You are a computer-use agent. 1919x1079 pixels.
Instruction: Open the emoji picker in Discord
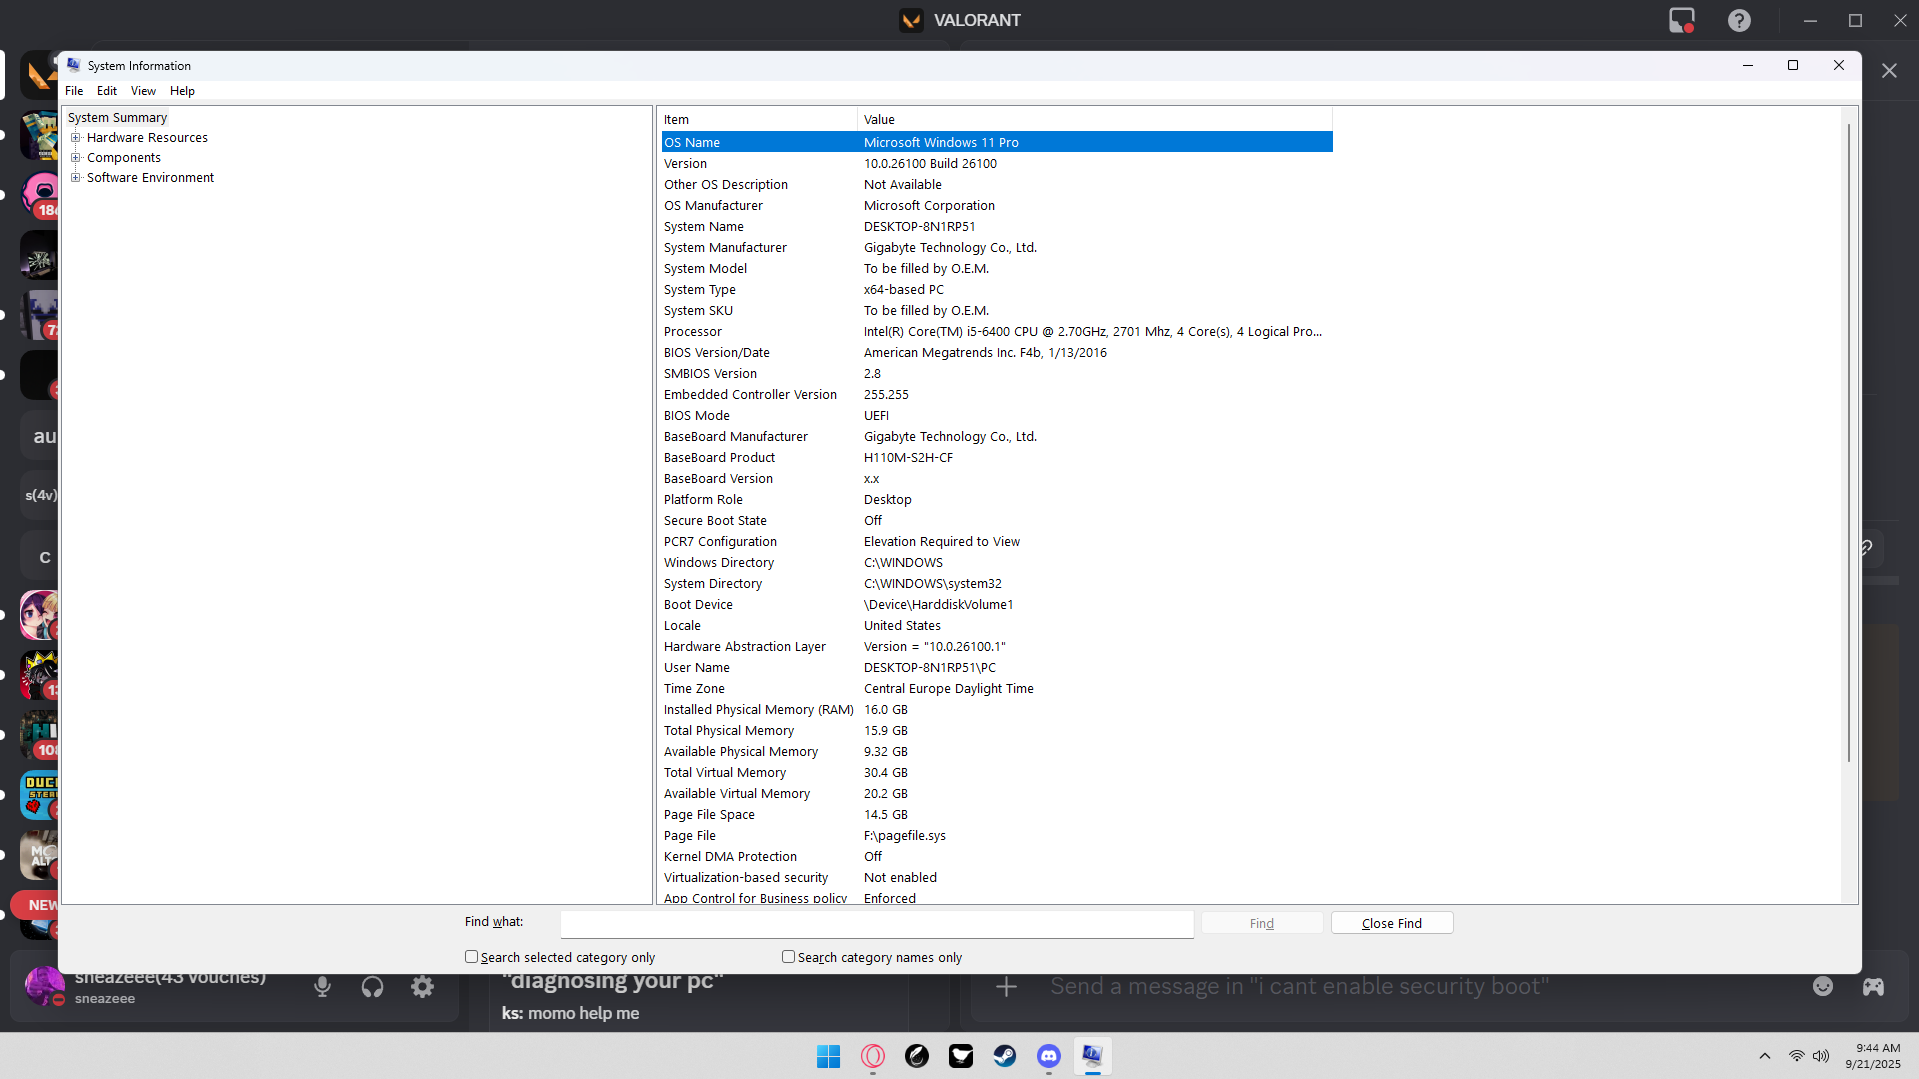click(1823, 987)
